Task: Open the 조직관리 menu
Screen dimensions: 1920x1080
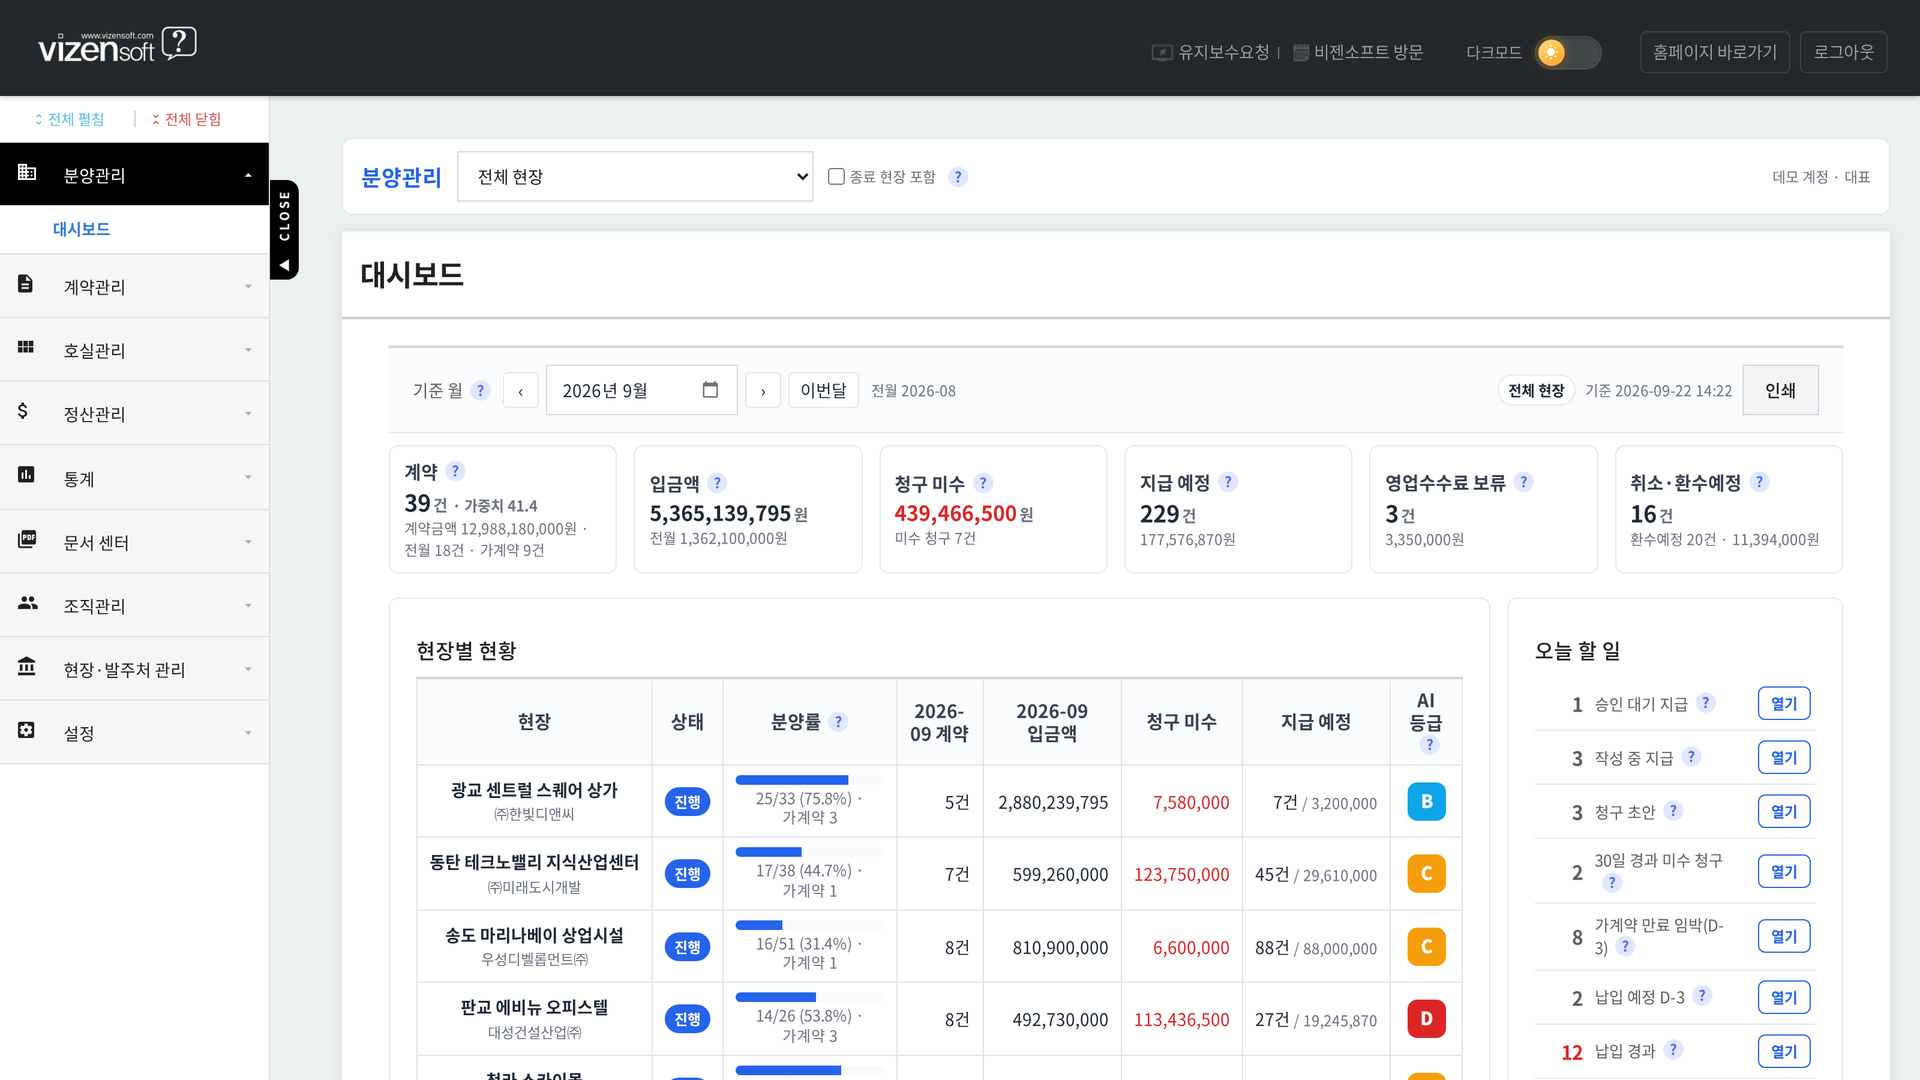Action: [134, 605]
